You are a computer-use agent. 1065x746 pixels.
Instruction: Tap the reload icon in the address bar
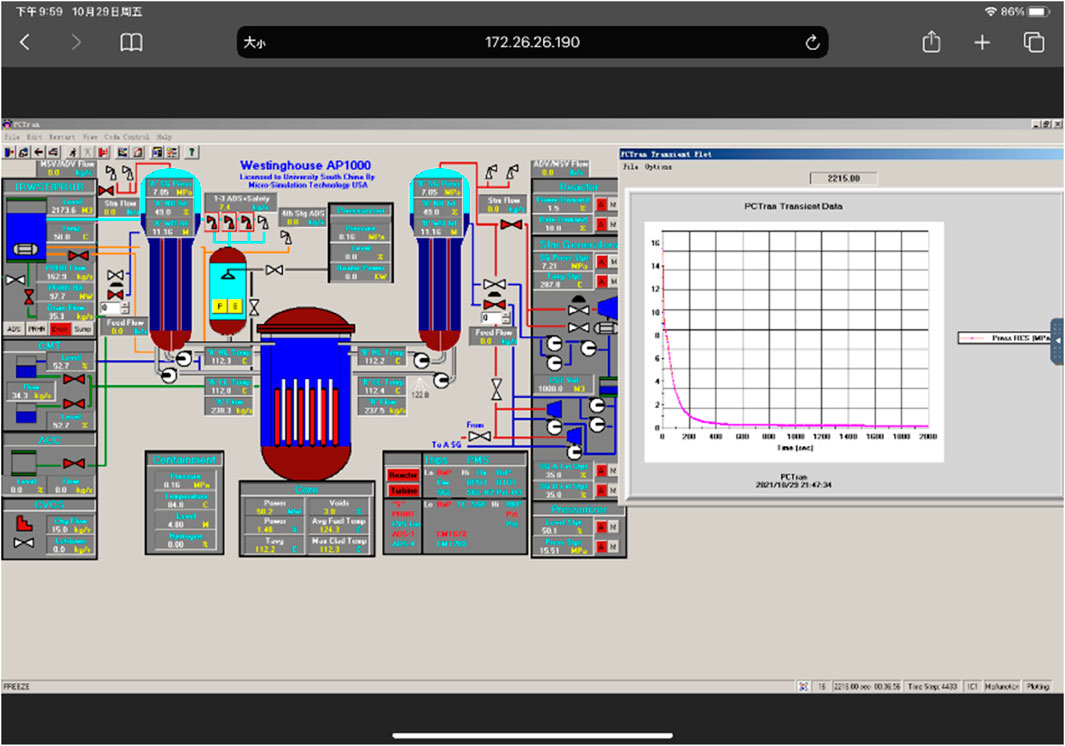pyautogui.click(x=812, y=43)
